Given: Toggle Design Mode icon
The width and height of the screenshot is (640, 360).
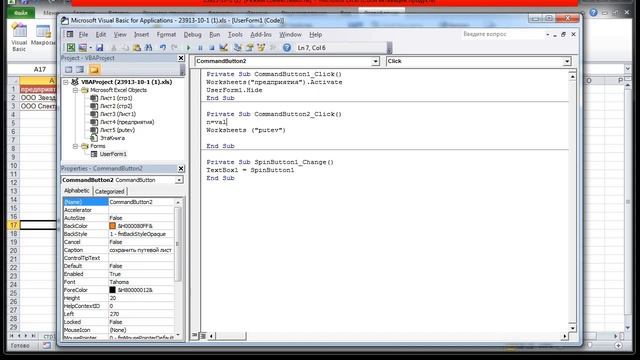Looking at the screenshot, I should (223, 48).
